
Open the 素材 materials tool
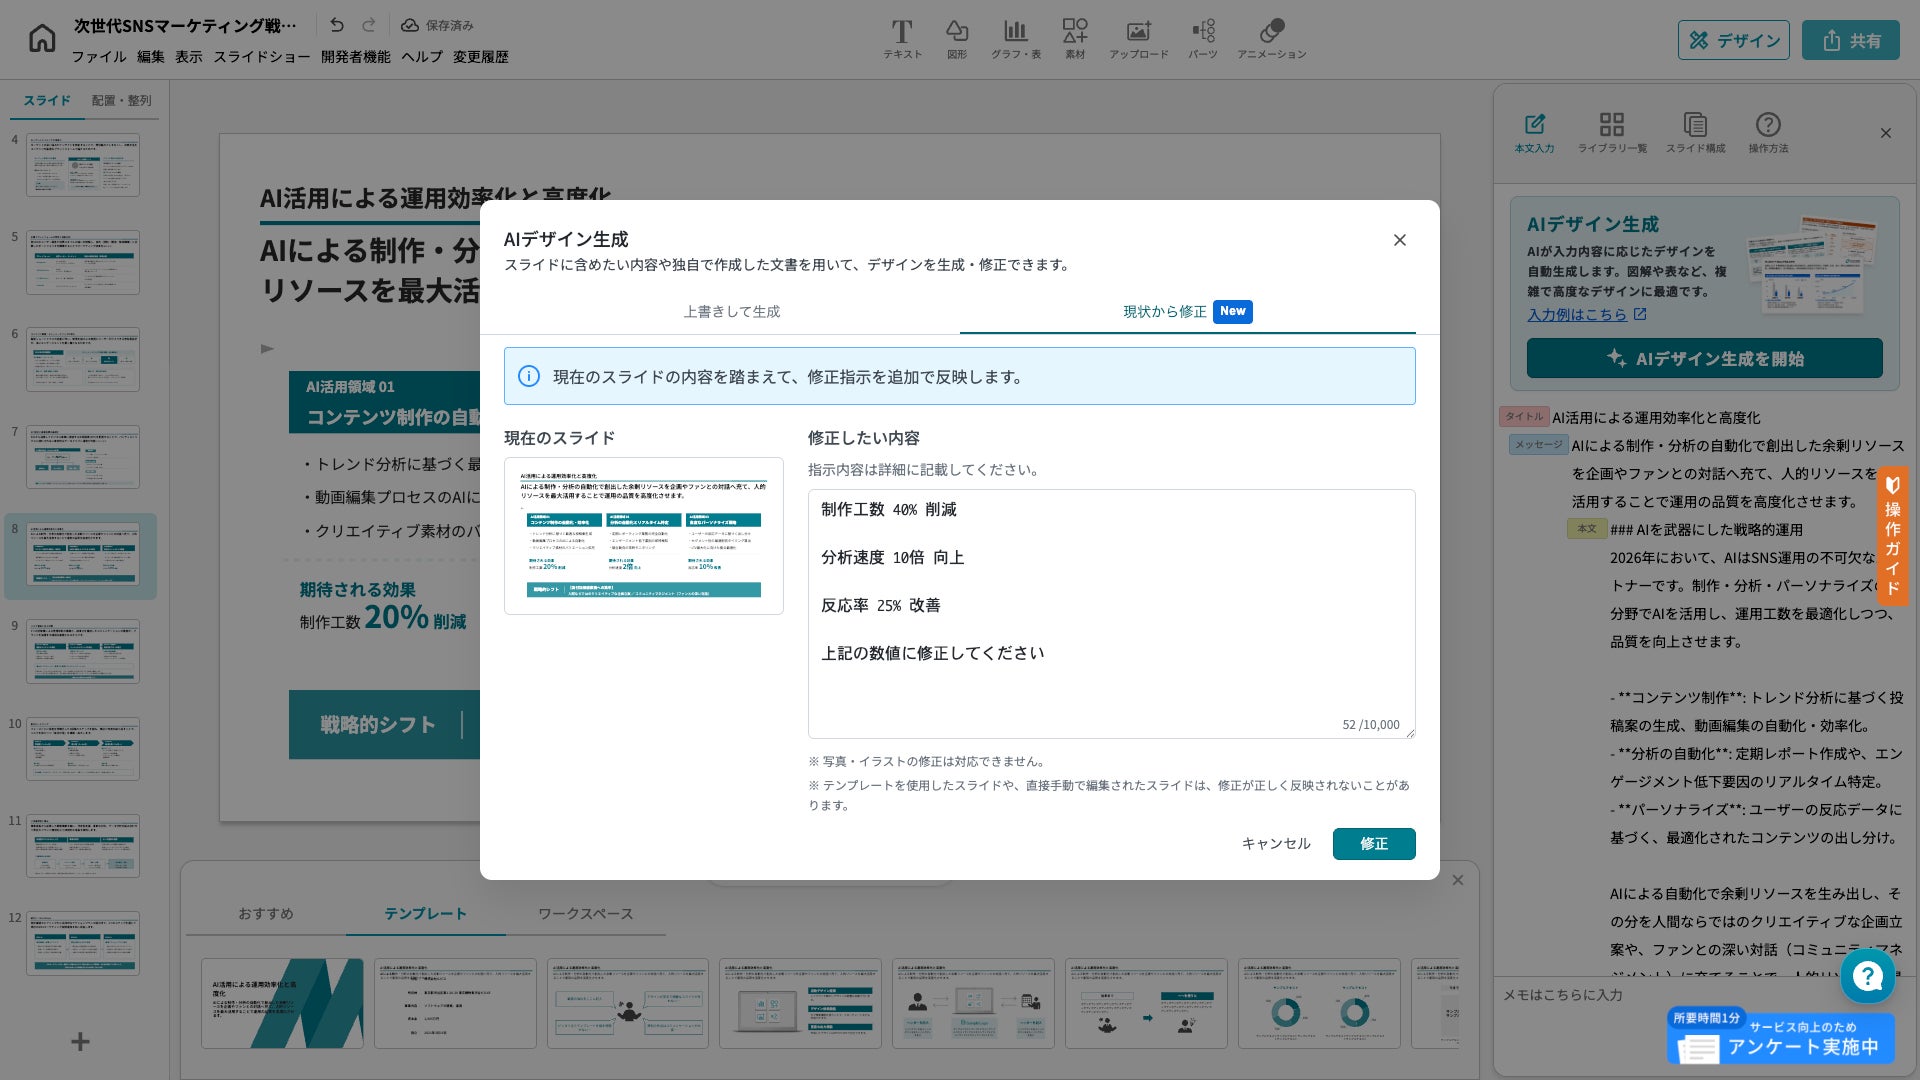coord(1075,39)
